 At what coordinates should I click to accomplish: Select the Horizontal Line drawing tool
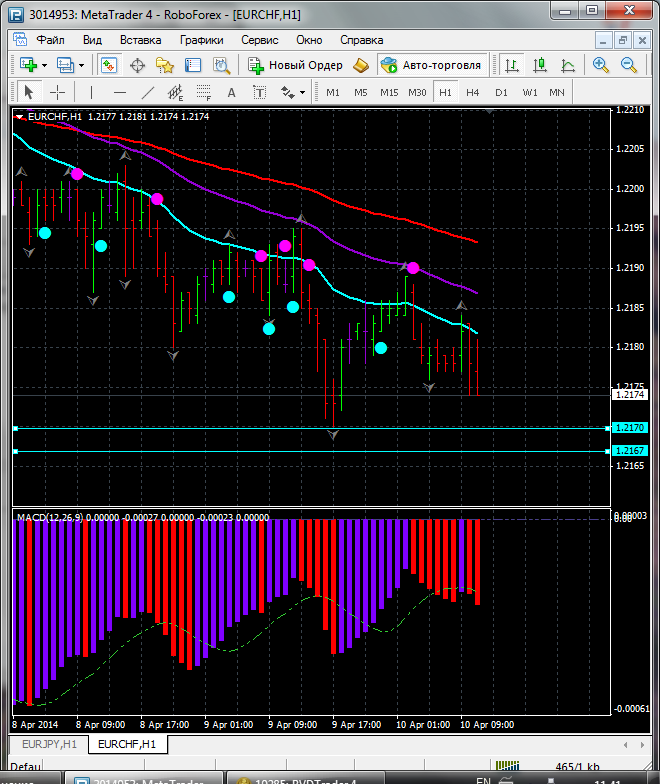[120, 92]
